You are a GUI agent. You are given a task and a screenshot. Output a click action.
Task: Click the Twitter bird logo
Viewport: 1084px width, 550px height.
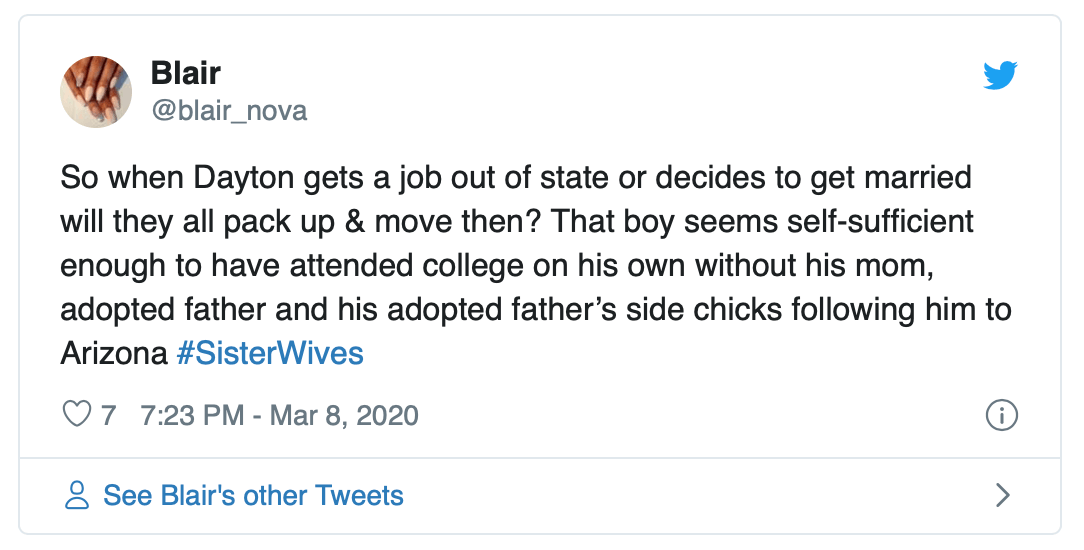point(999,75)
